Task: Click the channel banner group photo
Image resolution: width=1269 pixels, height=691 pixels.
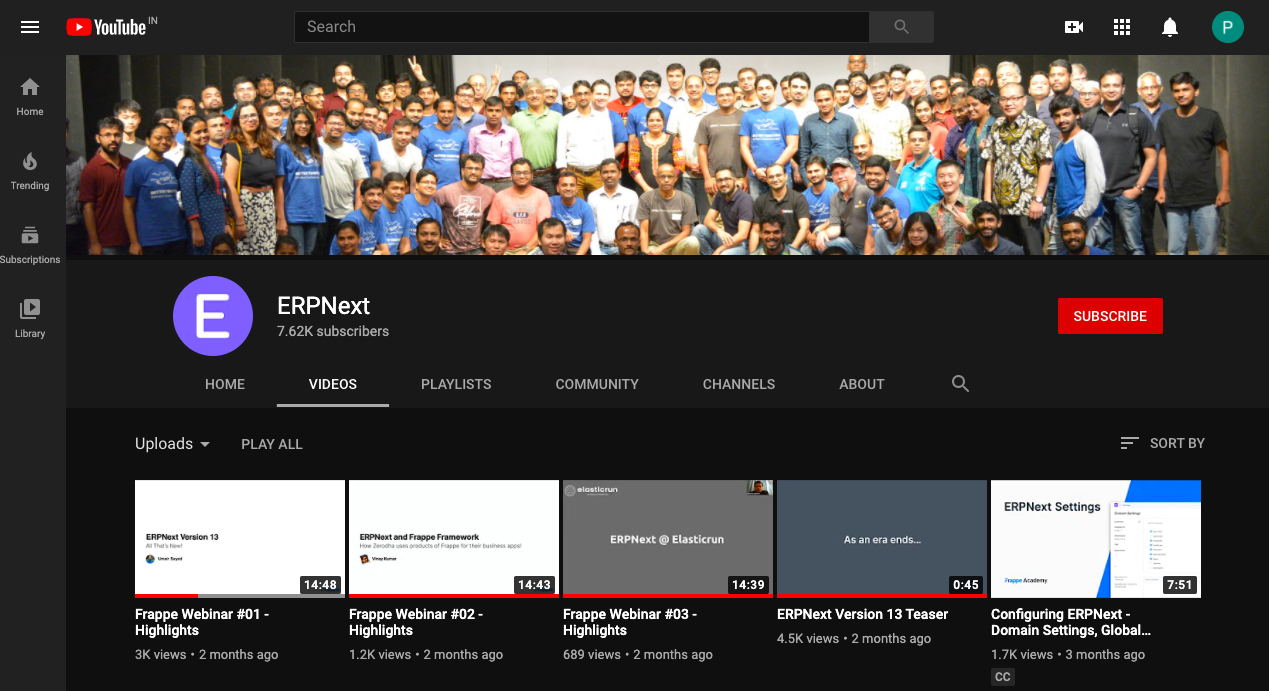Action: (667, 155)
